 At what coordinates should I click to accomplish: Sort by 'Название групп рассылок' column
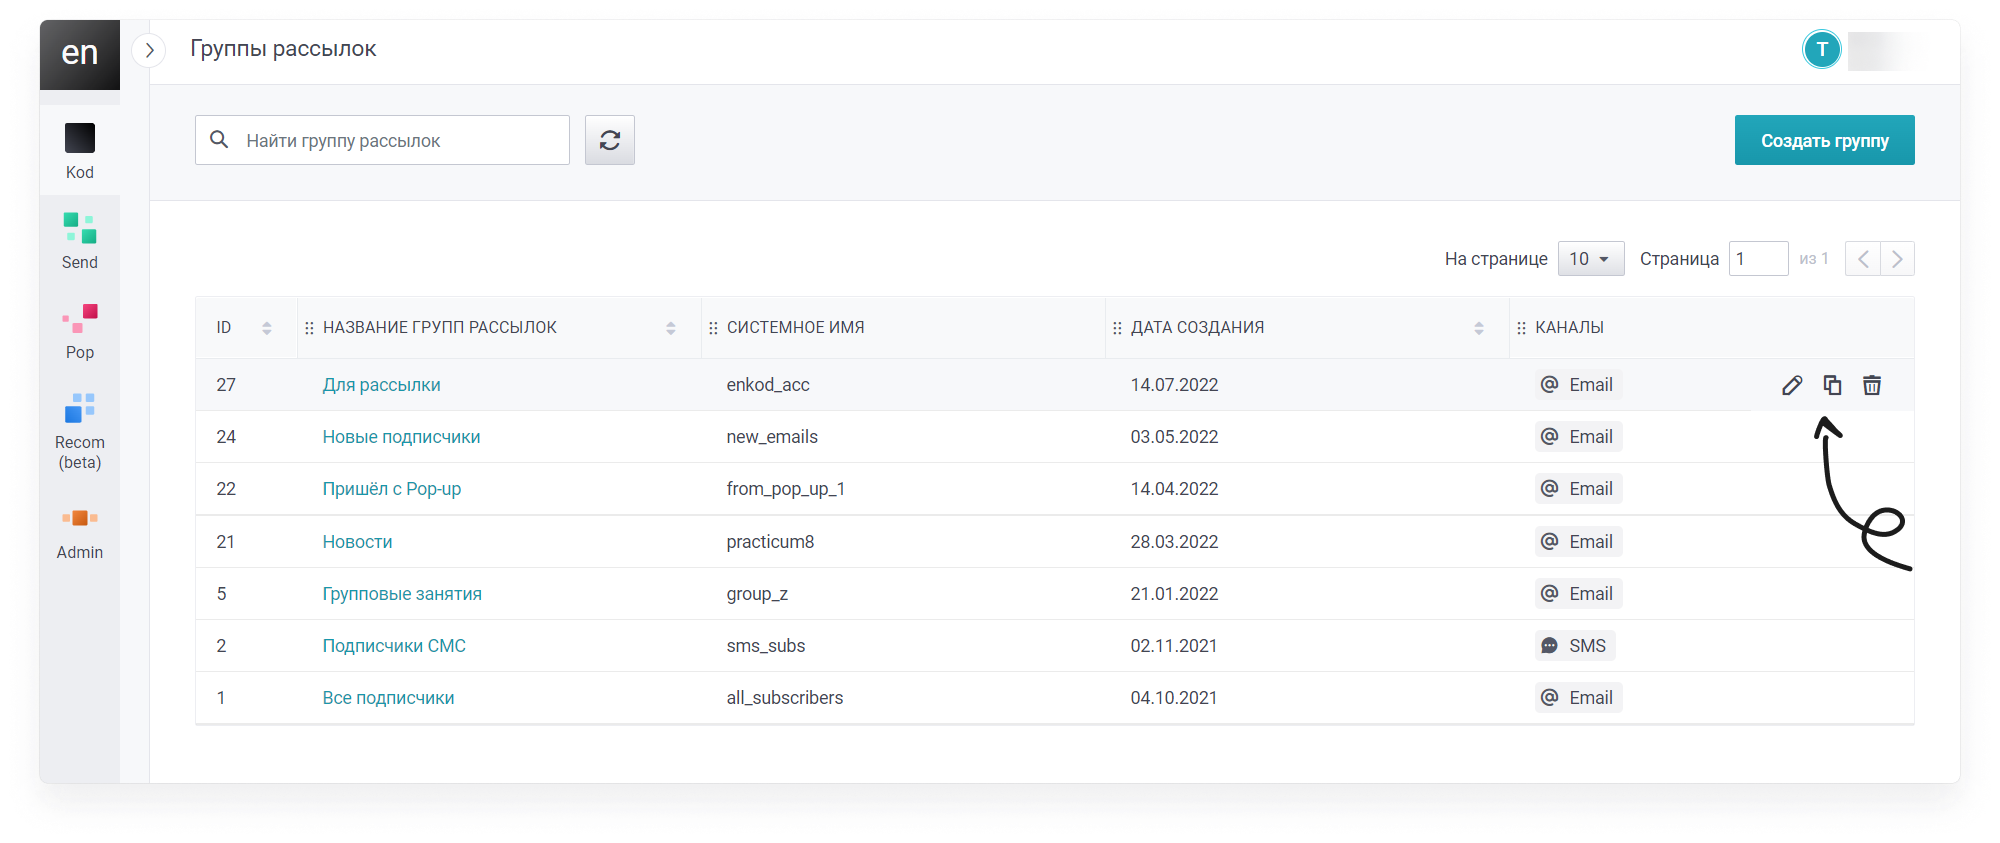[671, 328]
